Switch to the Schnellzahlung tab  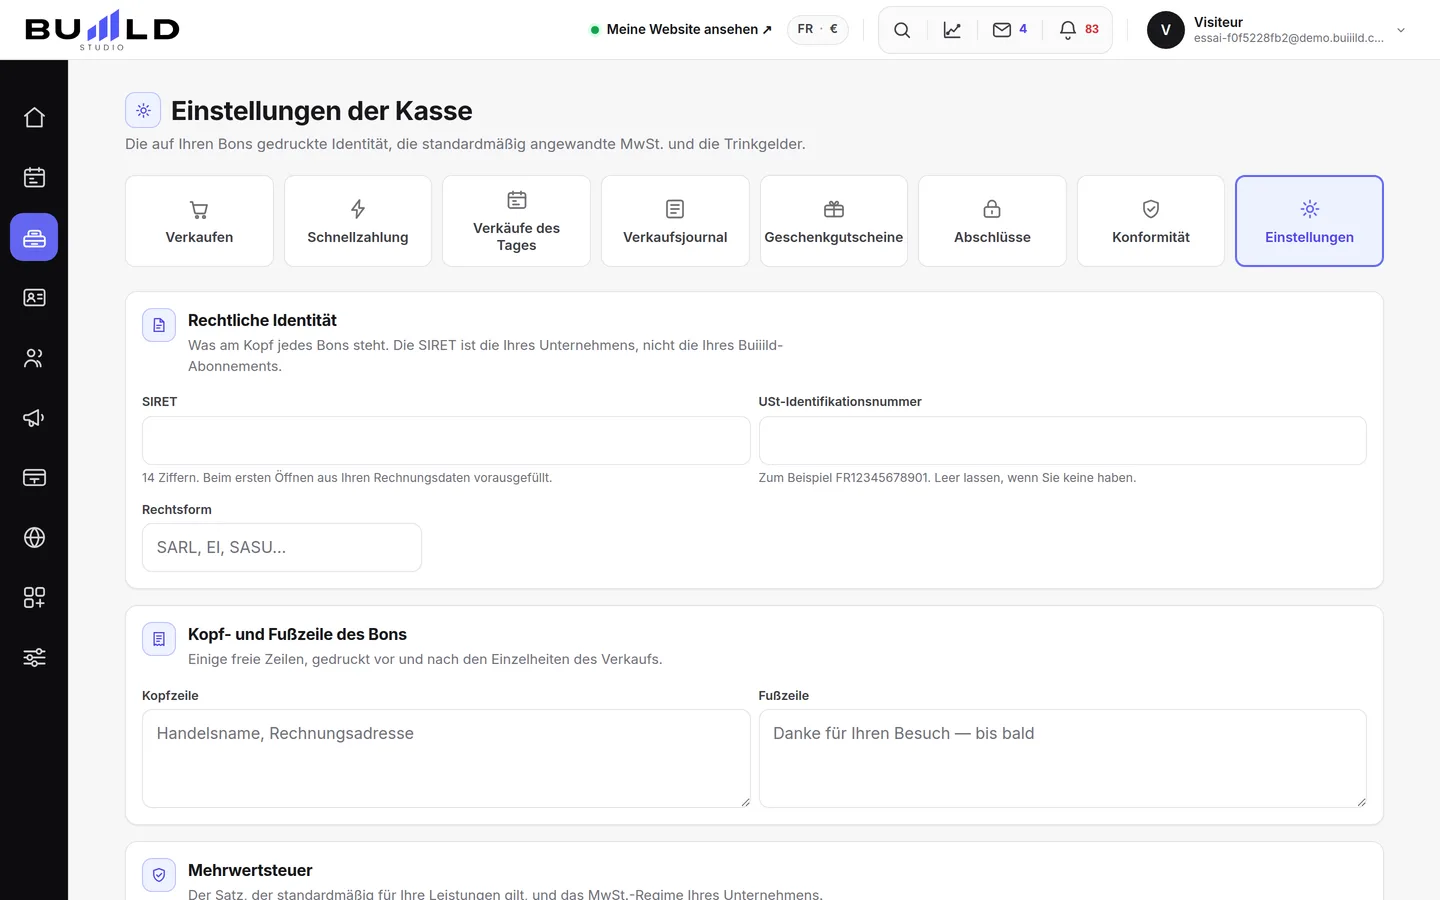[358, 221]
